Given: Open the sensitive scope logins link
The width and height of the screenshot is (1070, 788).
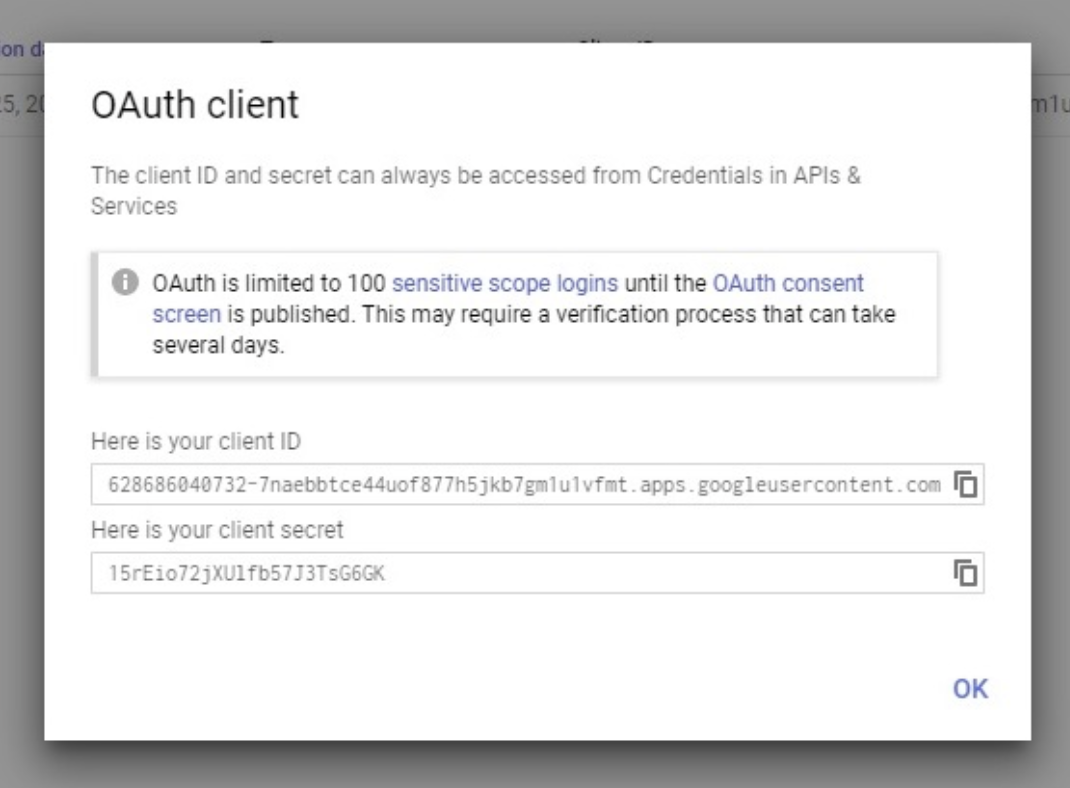Looking at the screenshot, I should pyautogui.click(x=504, y=283).
